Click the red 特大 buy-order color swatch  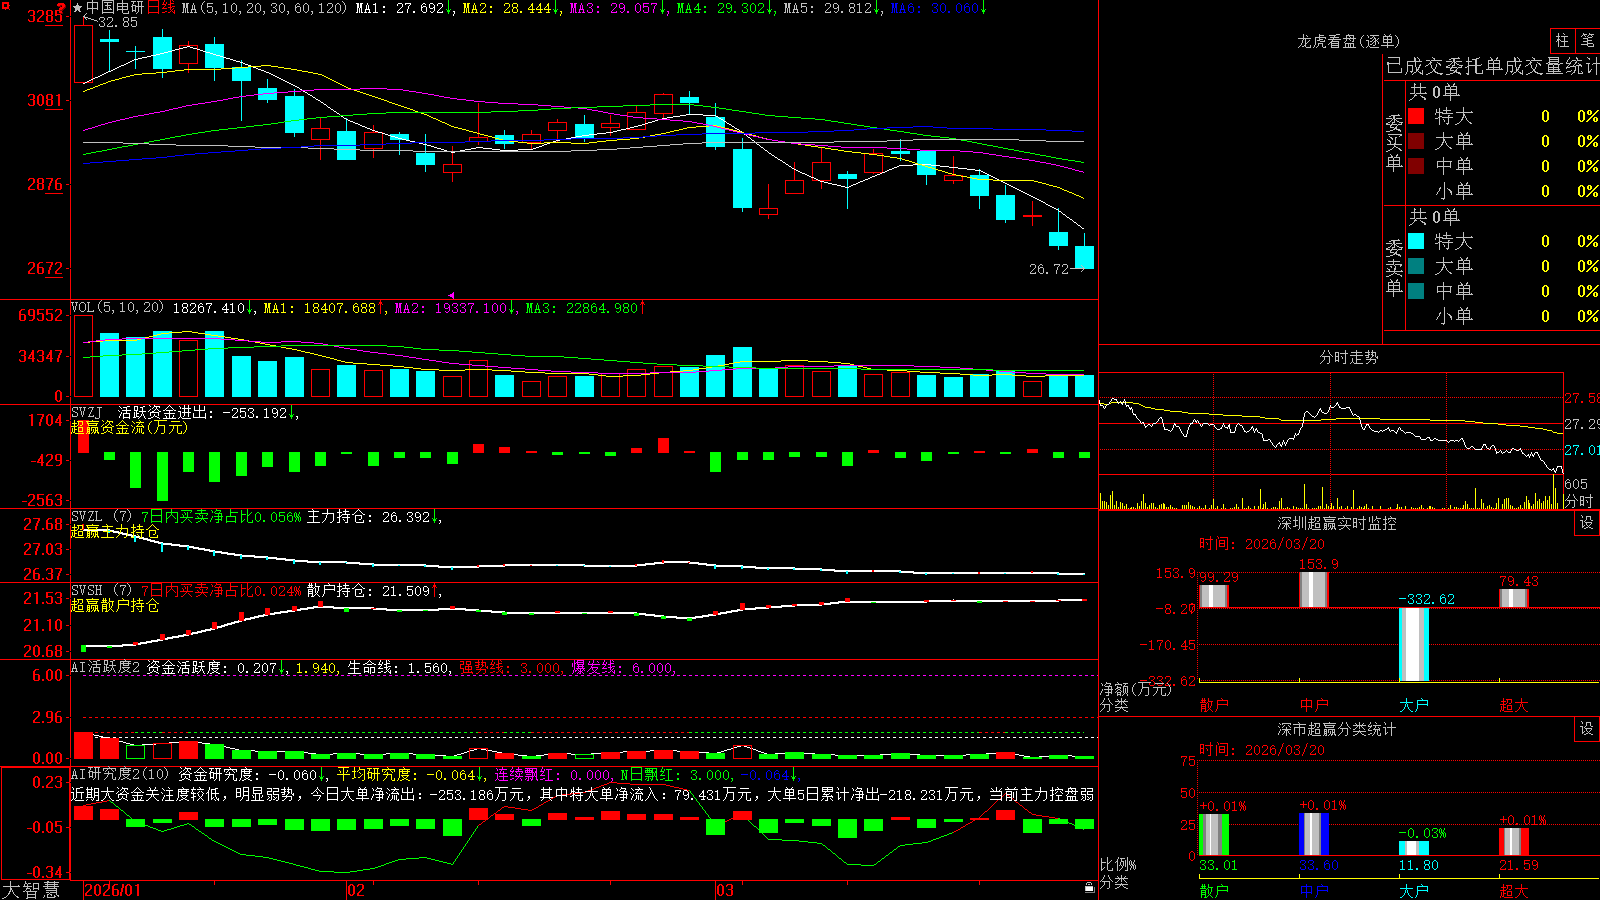point(1416,116)
